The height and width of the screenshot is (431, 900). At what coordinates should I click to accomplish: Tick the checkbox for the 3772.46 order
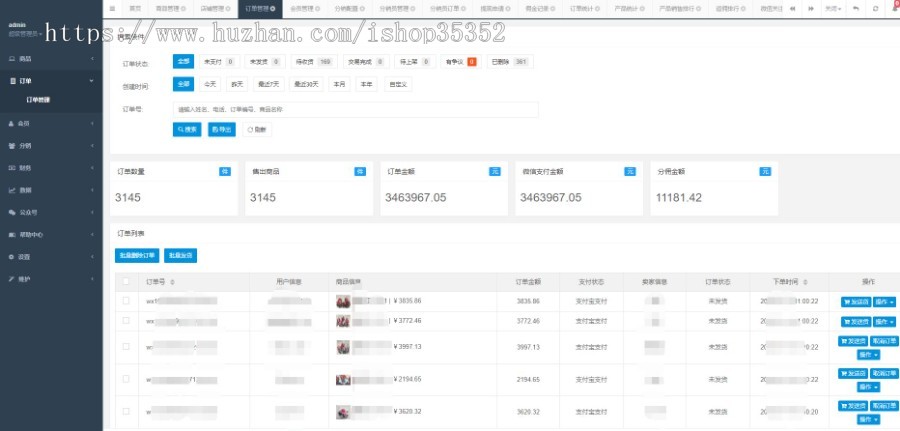coord(126,321)
